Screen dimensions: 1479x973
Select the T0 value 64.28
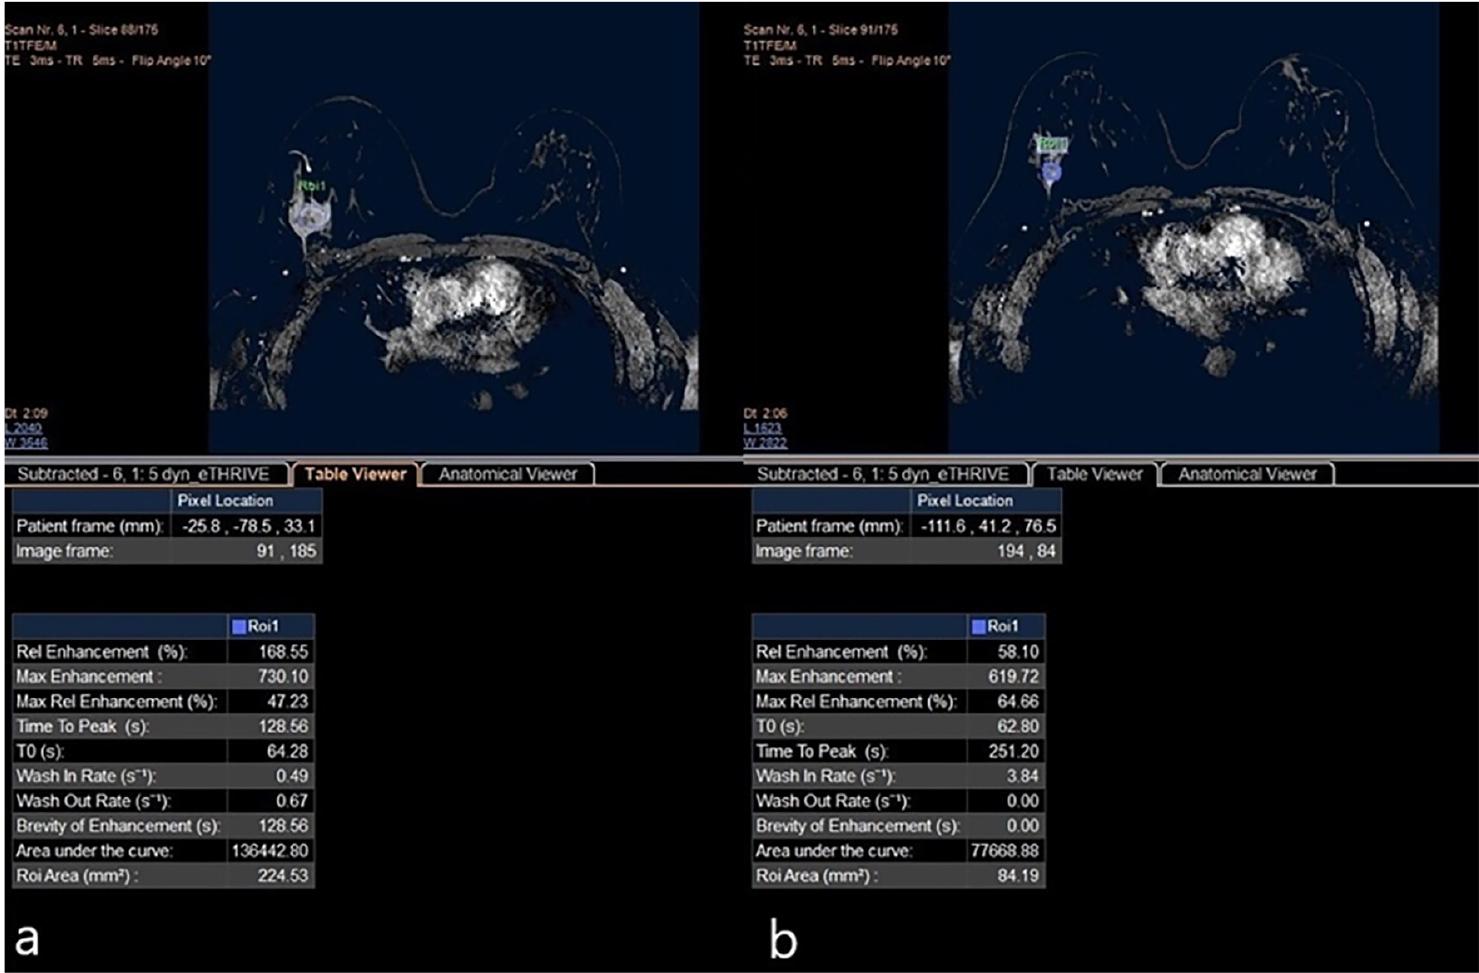[287, 751]
